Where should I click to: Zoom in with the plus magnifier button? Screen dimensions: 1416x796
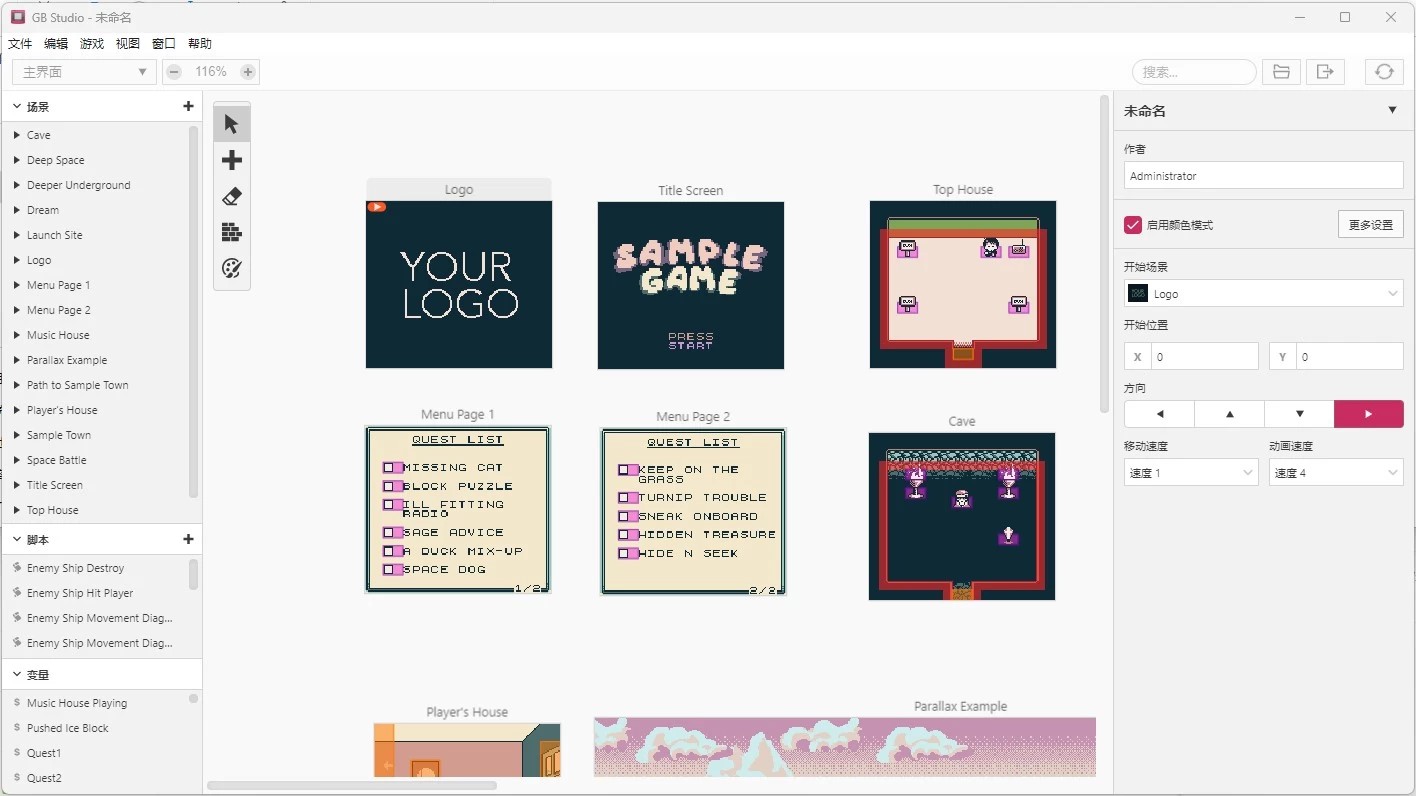point(248,72)
